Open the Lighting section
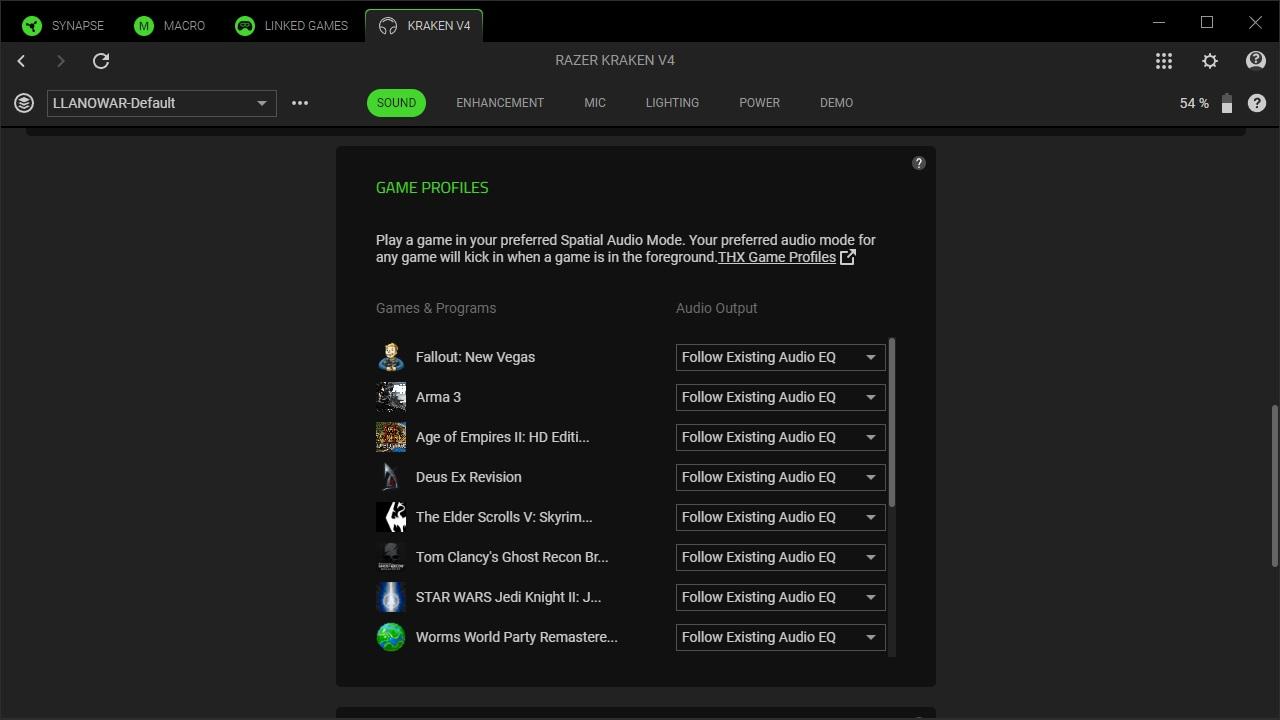 pyautogui.click(x=672, y=103)
